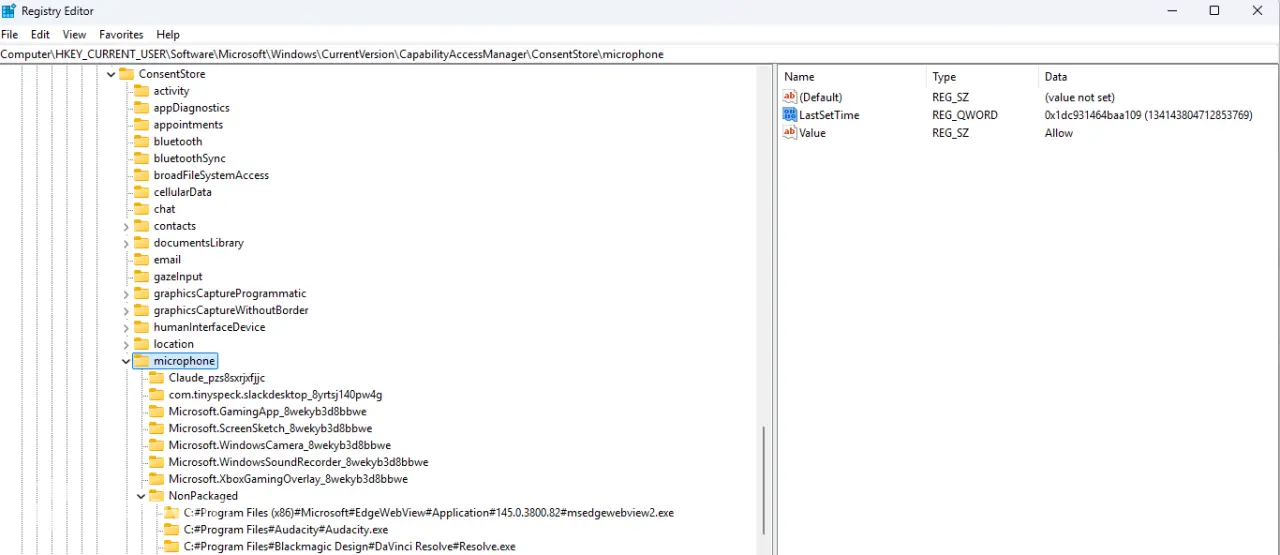Select the contacts tree key
Viewport: 1280px width, 555px height.
click(175, 226)
